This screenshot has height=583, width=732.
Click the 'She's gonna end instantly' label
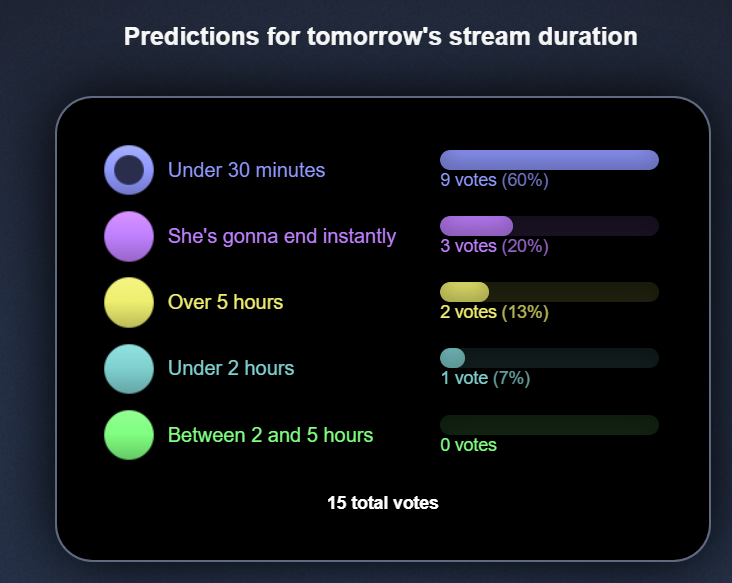[x=282, y=236]
